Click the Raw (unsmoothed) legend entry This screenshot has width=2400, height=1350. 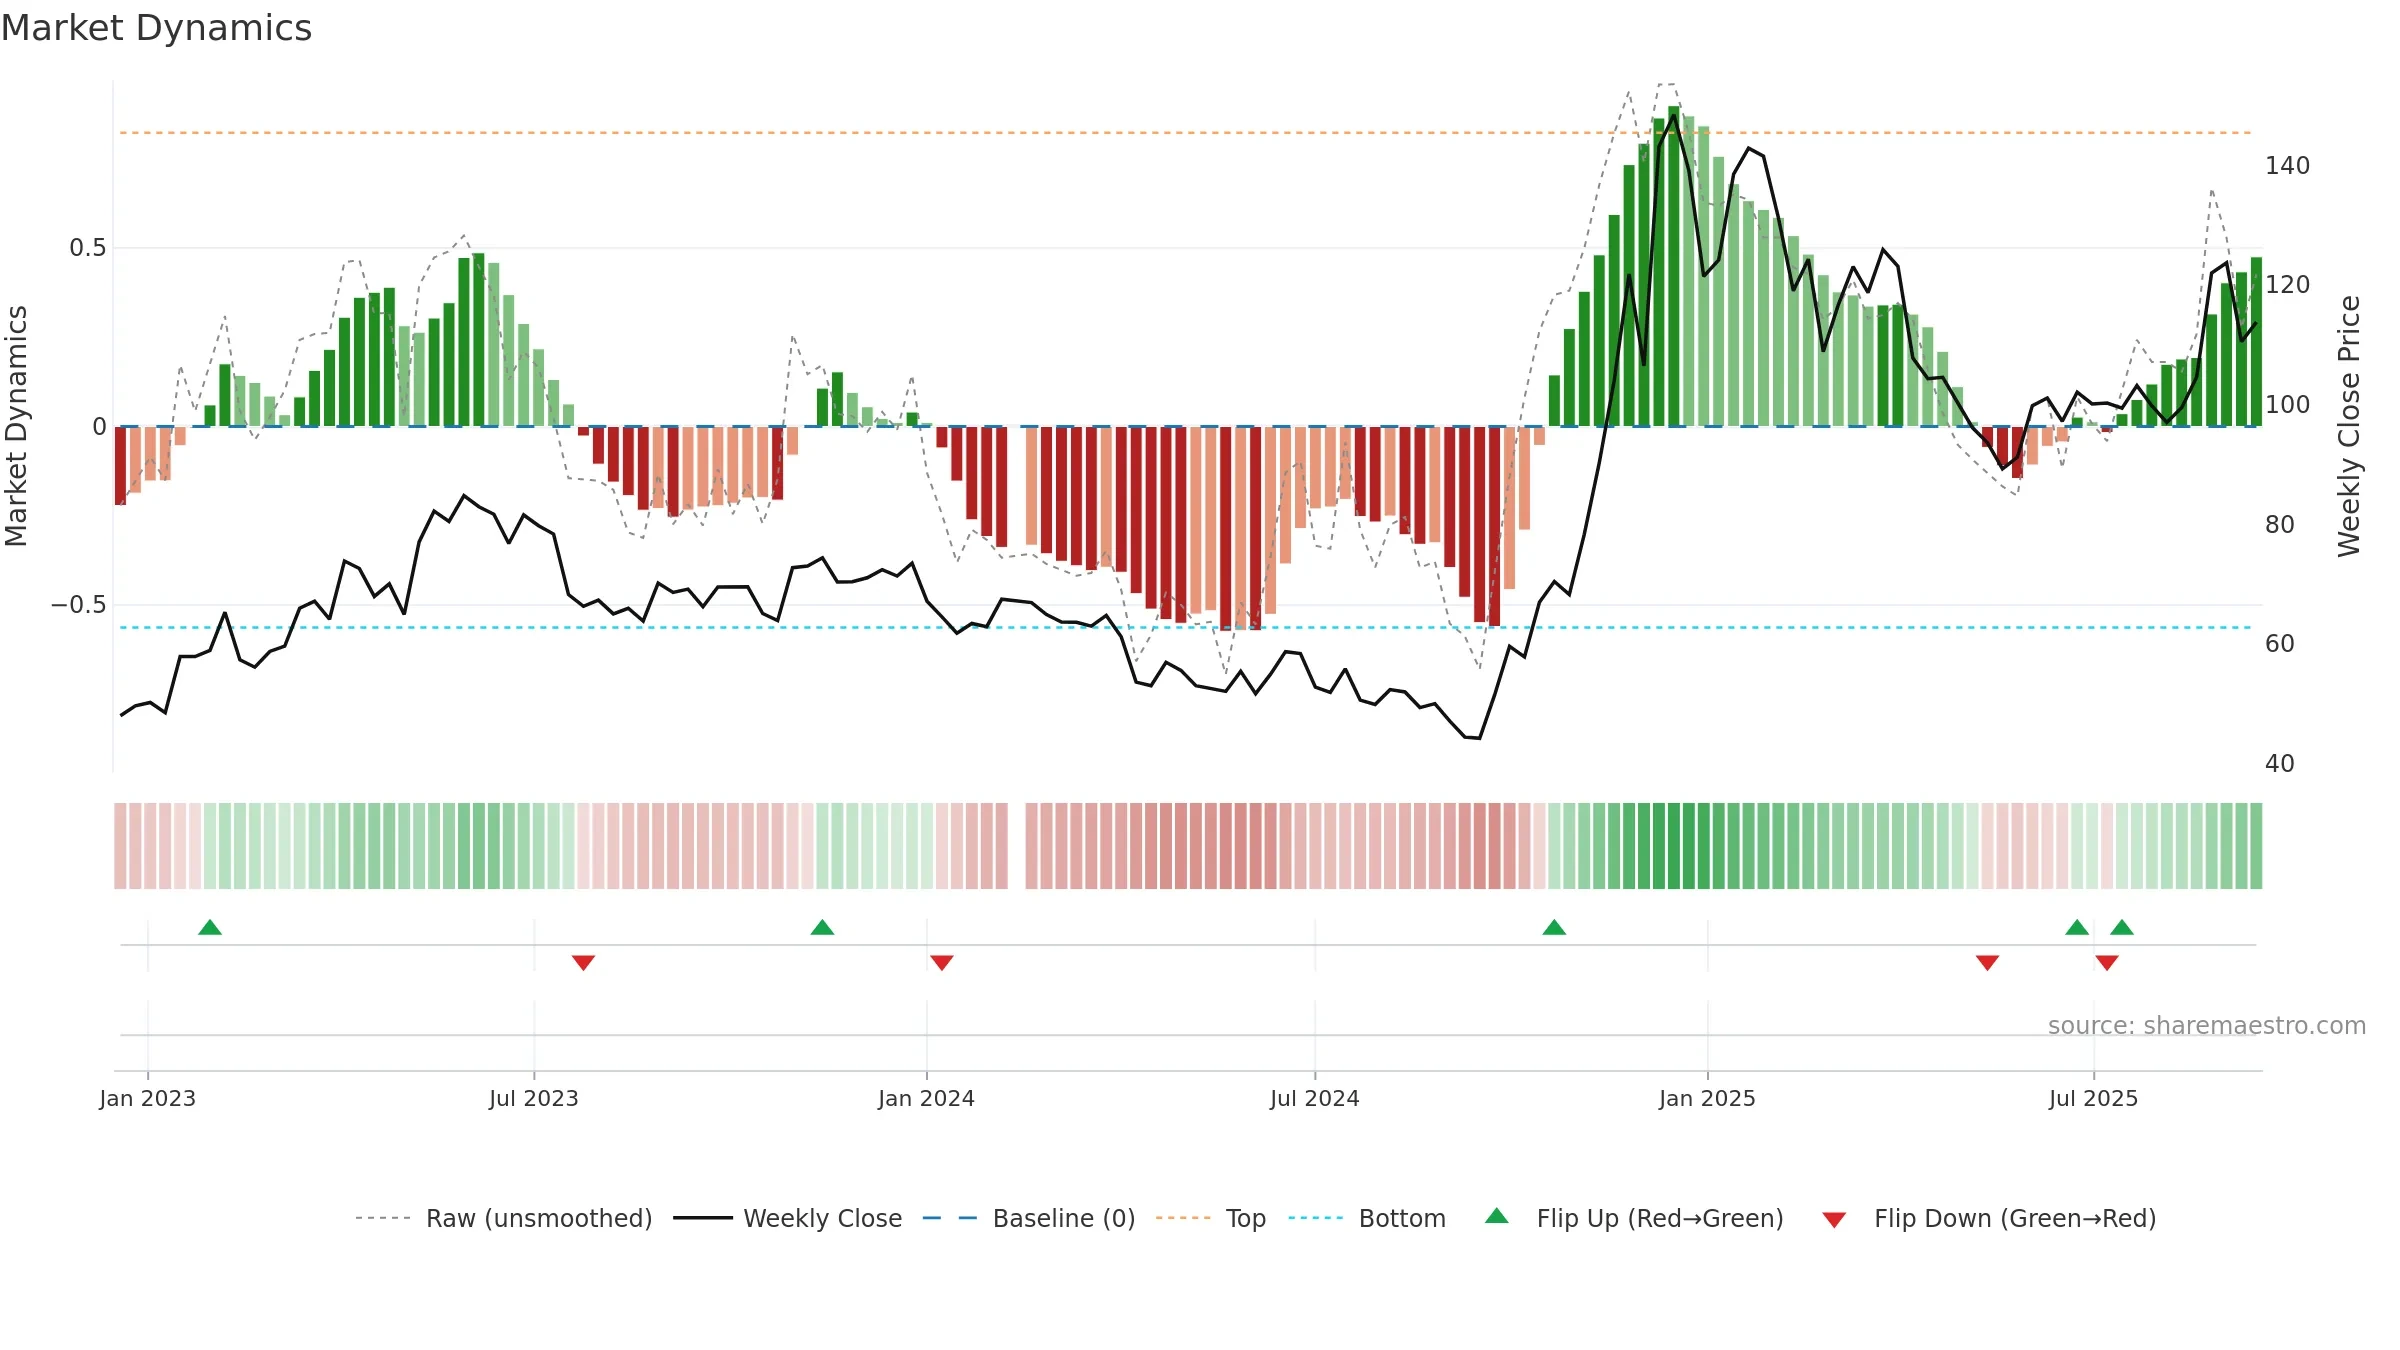pyautogui.click(x=504, y=1218)
